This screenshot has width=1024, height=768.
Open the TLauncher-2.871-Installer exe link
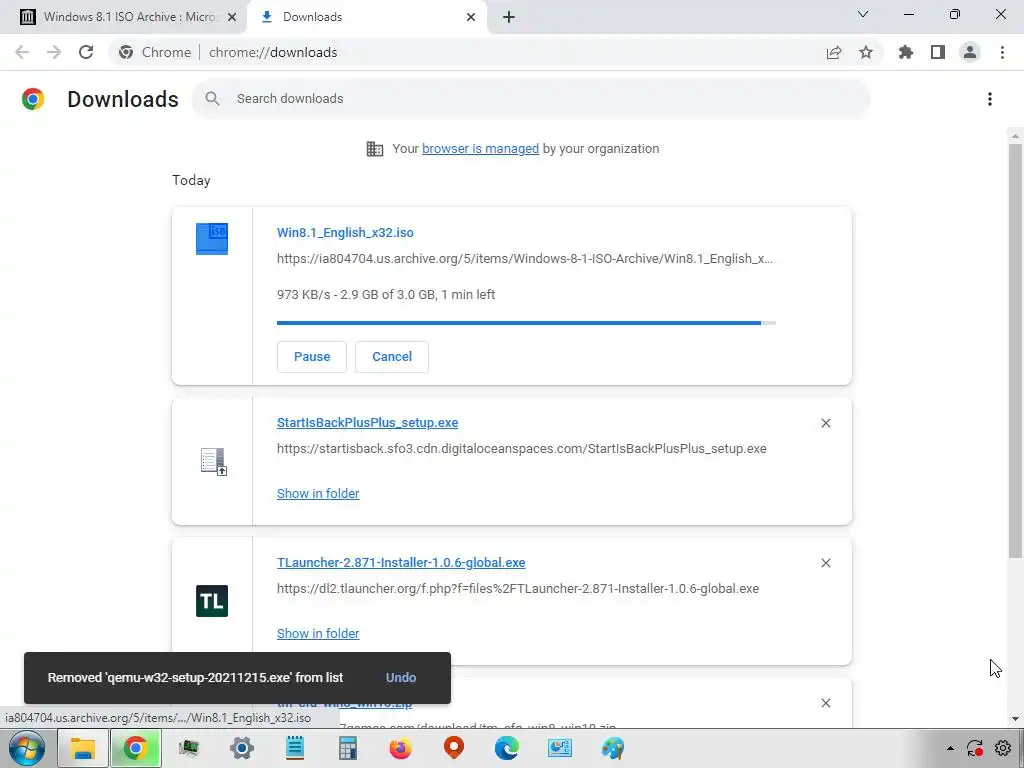(x=401, y=562)
